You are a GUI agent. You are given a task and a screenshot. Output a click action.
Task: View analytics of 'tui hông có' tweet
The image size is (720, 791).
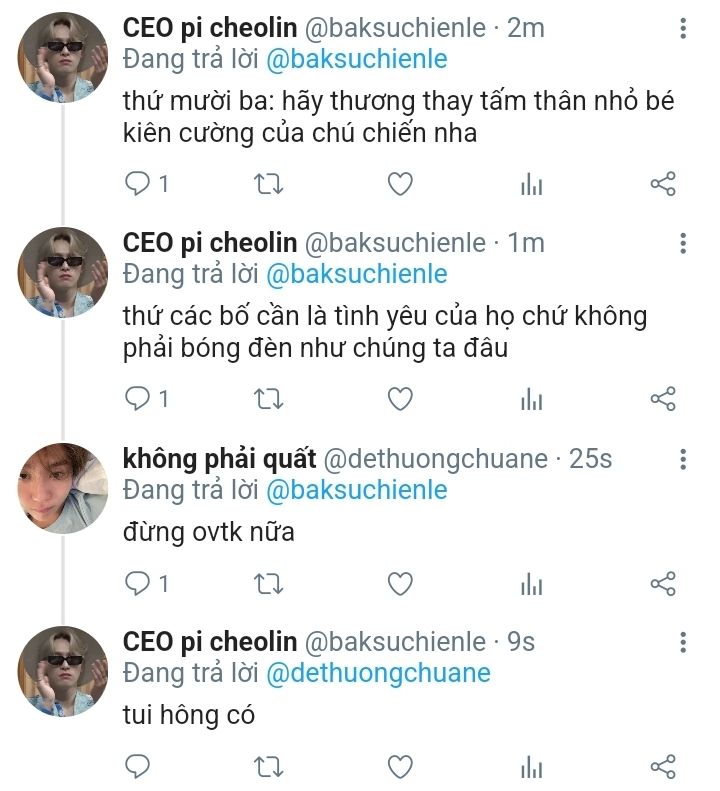[x=532, y=767]
